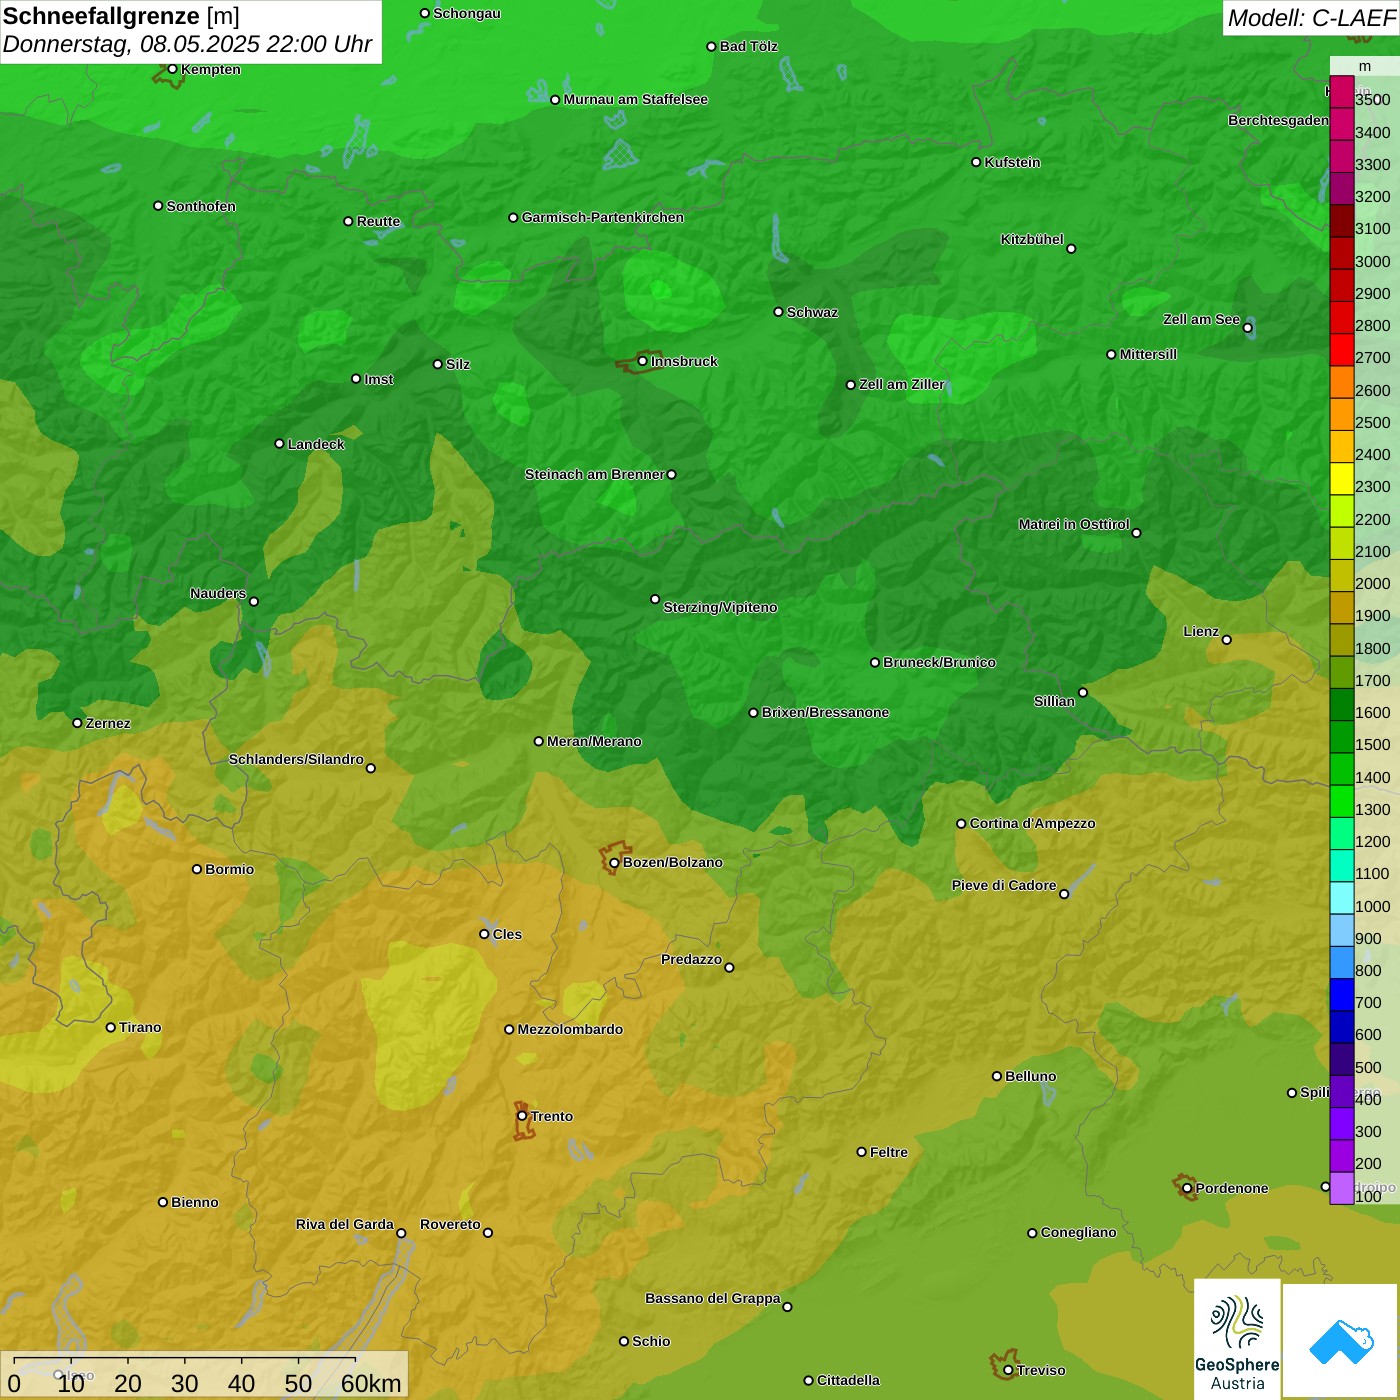Click the Innsbruck city label
This screenshot has height=1400, width=1400.
684,361
